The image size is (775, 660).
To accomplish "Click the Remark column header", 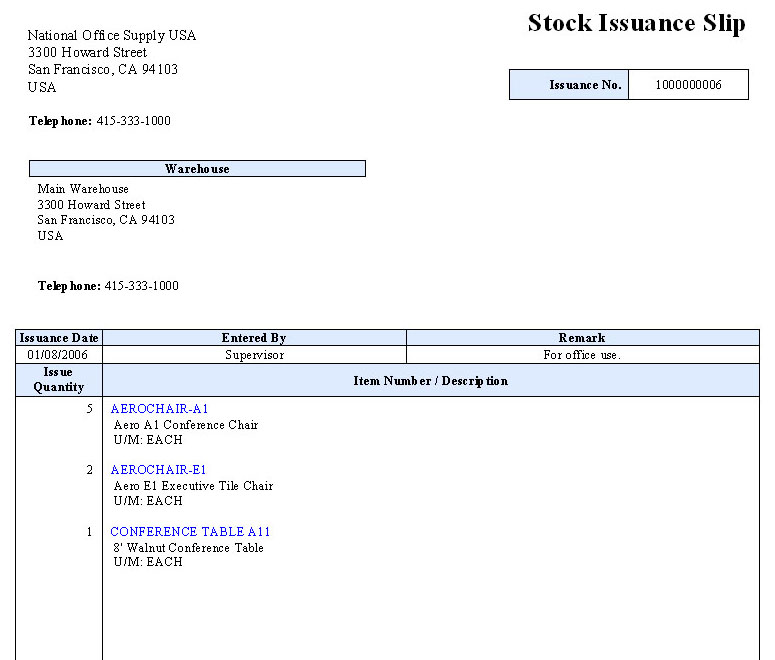I will [582, 338].
